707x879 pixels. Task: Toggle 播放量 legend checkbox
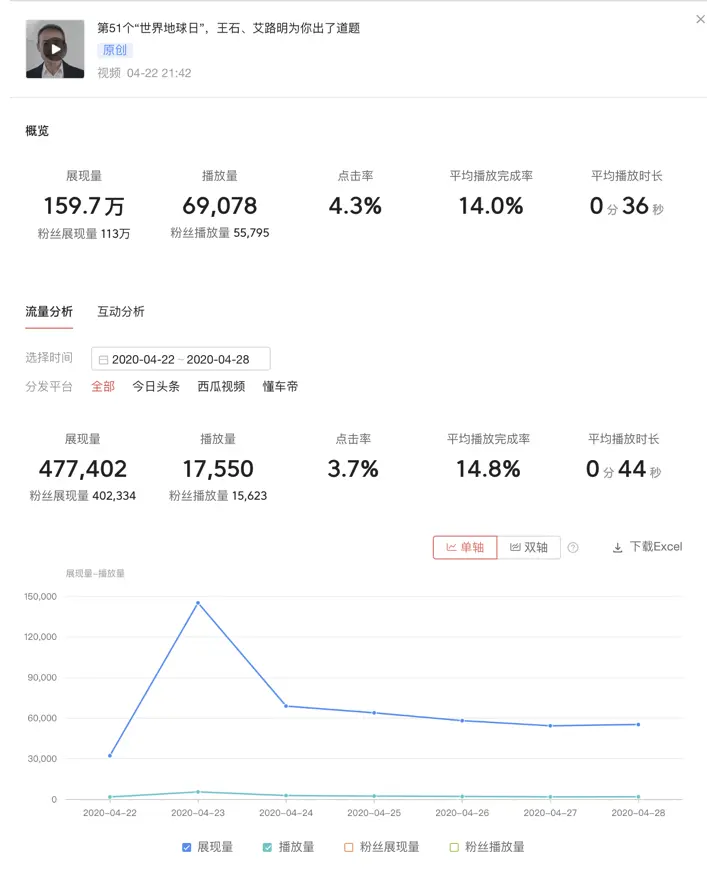tap(267, 847)
